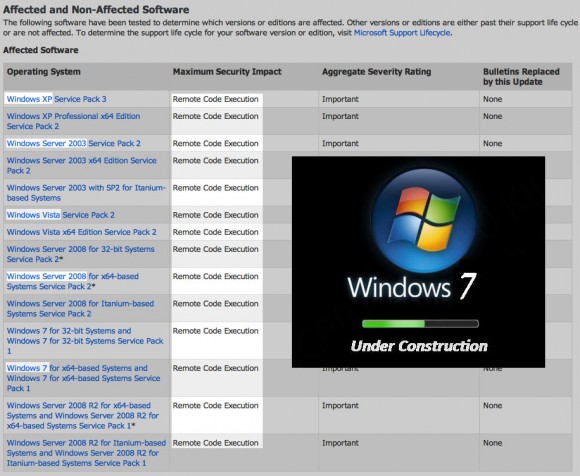The height and width of the screenshot is (476, 580).
Task: Click the Maximum Security Impact column header
Action: tap(227, 72)
